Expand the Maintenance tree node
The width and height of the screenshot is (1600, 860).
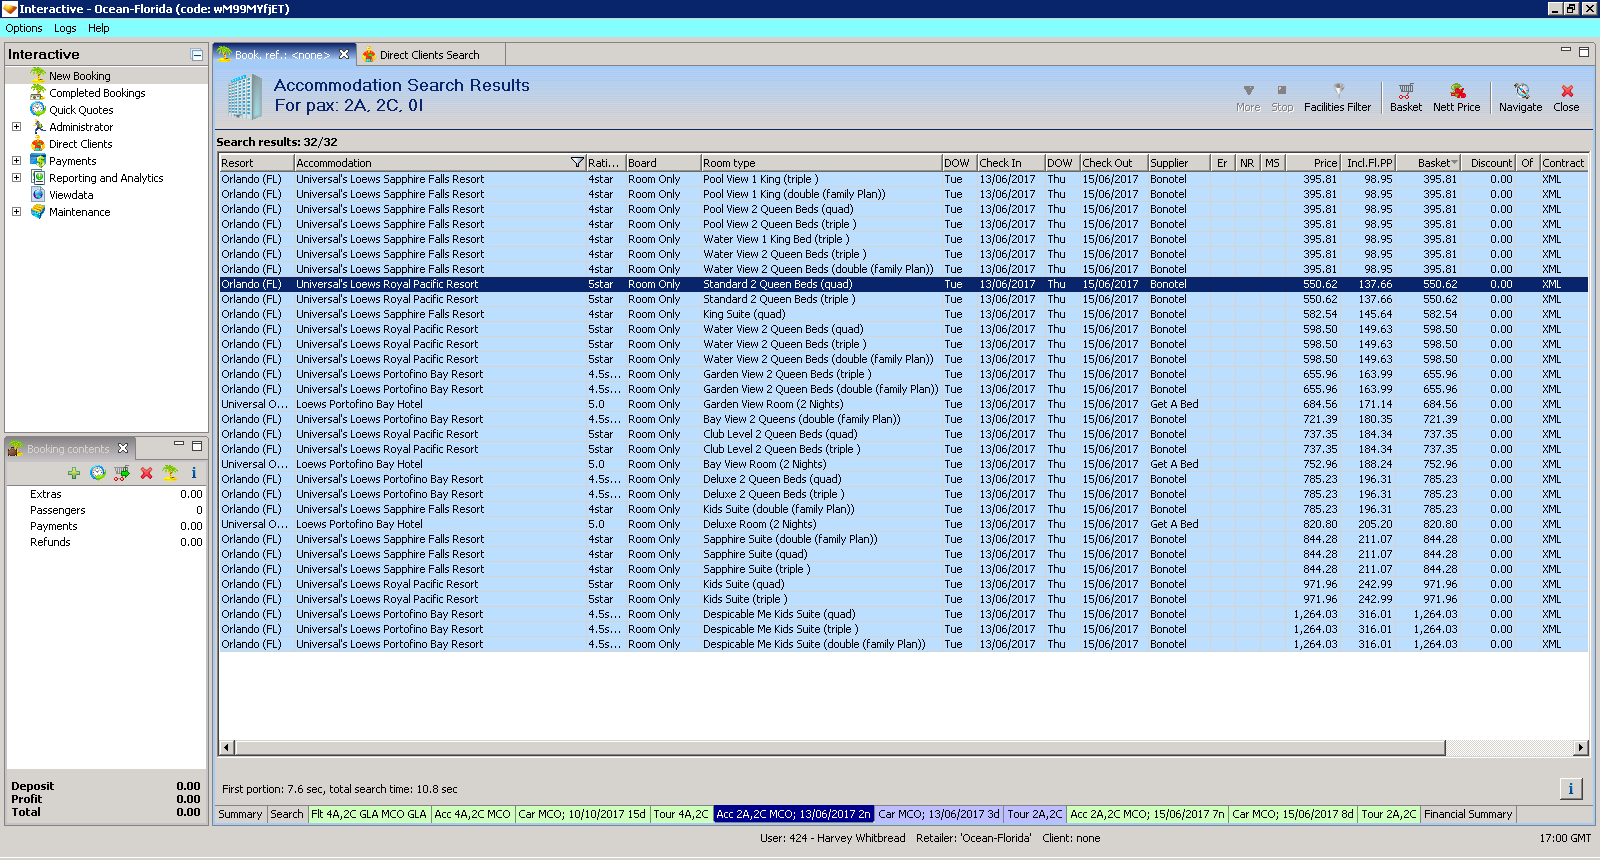point(16,212)
